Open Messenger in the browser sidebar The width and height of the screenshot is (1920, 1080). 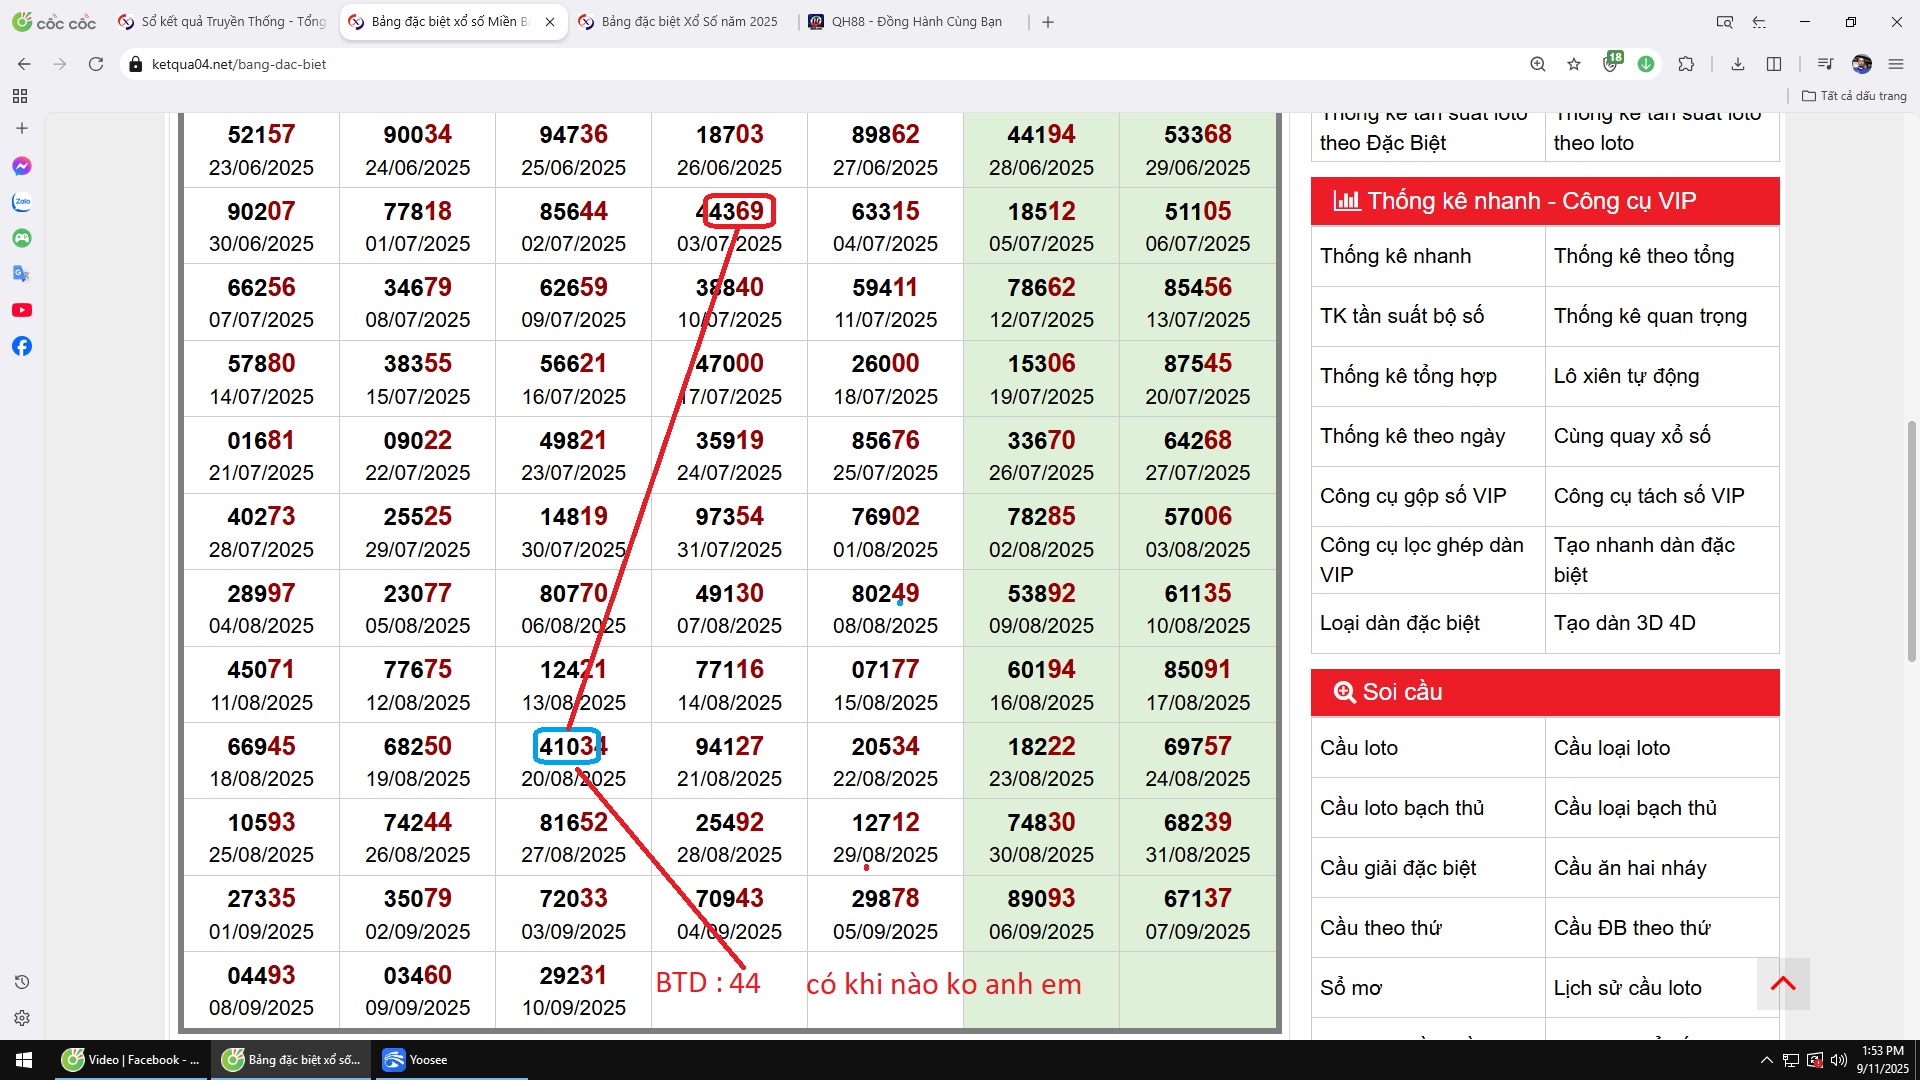(x=22, y=166)
